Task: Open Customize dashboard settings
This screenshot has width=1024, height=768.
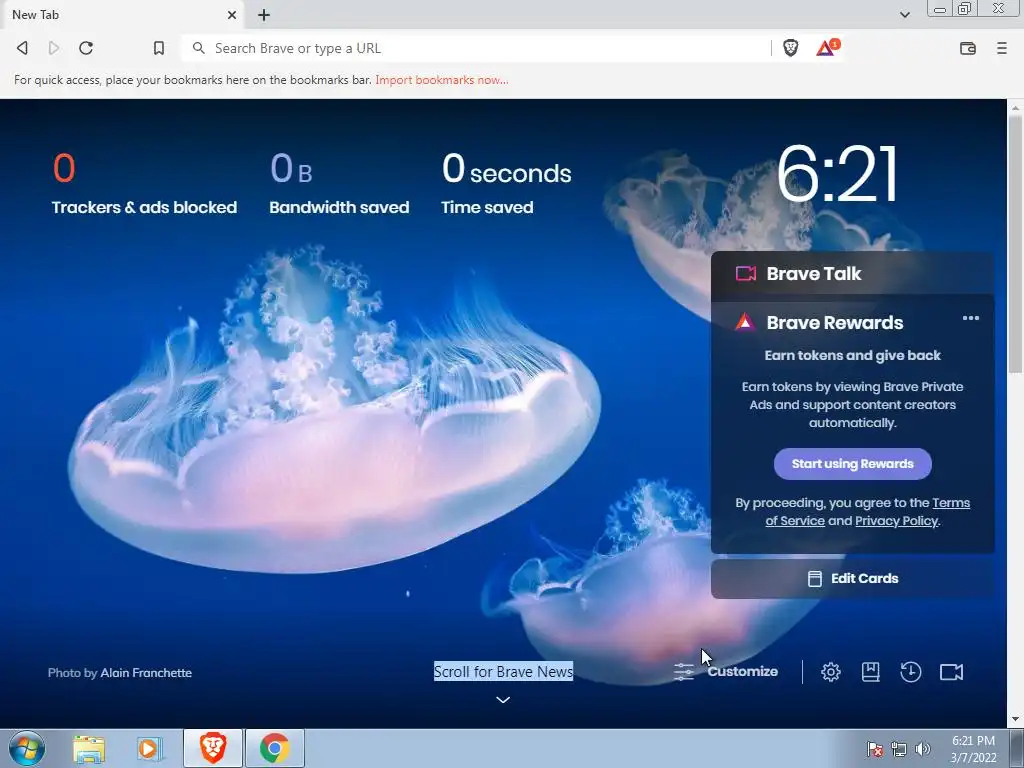Action: (726, 671)
